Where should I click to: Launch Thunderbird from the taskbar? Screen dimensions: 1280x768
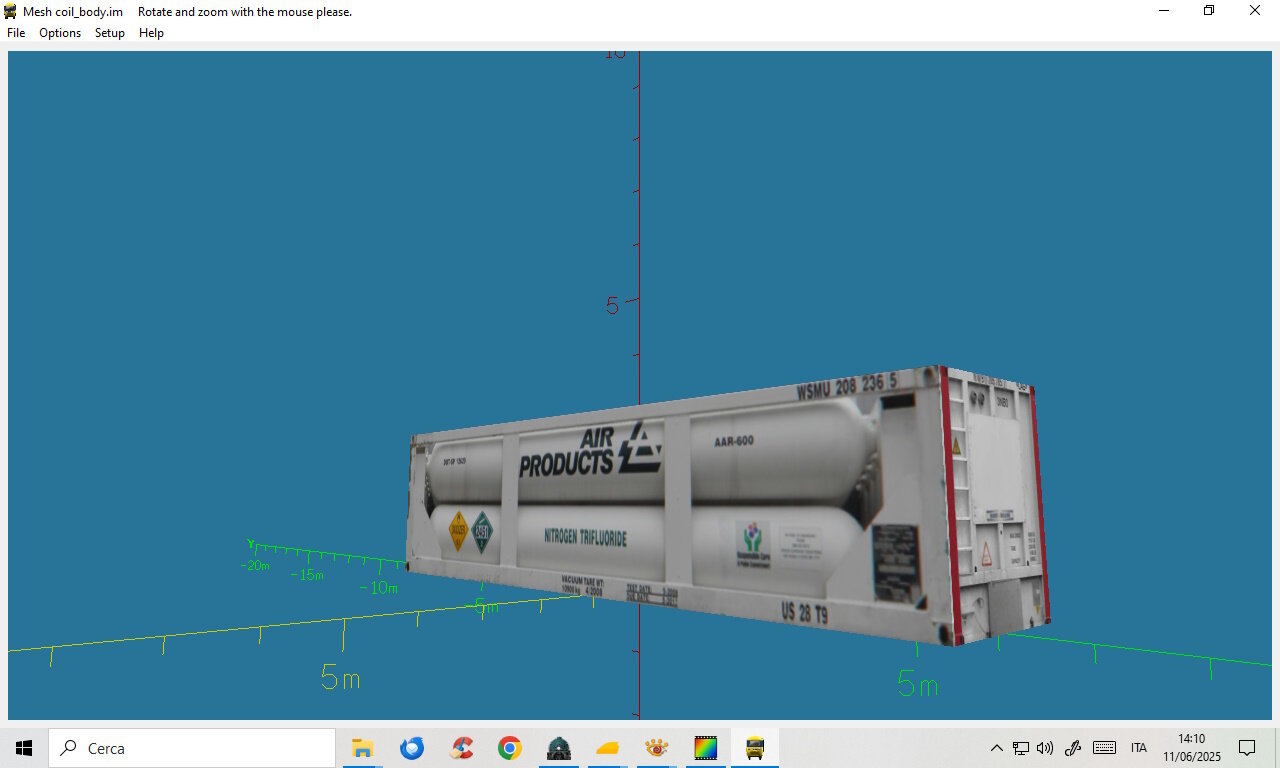pos(412,748)
